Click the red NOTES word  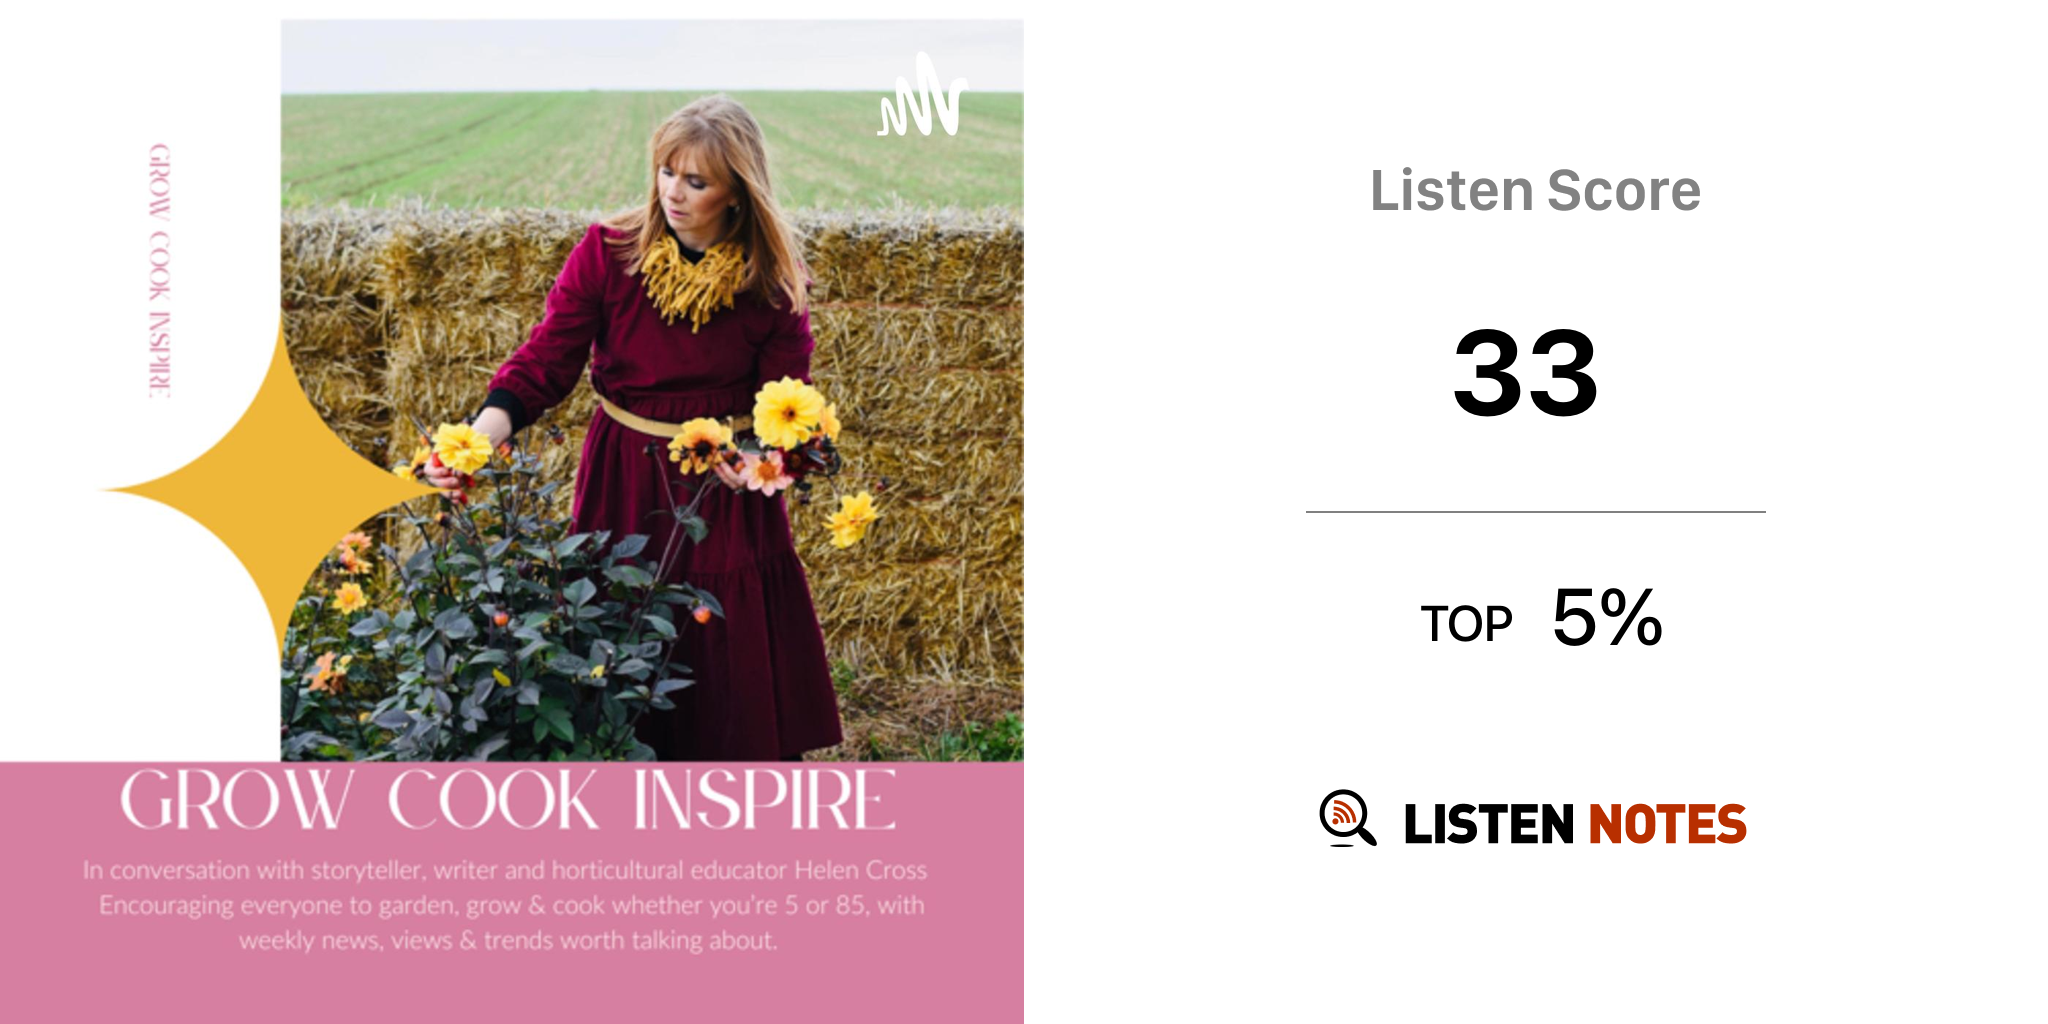click(x=1667, y=824)
